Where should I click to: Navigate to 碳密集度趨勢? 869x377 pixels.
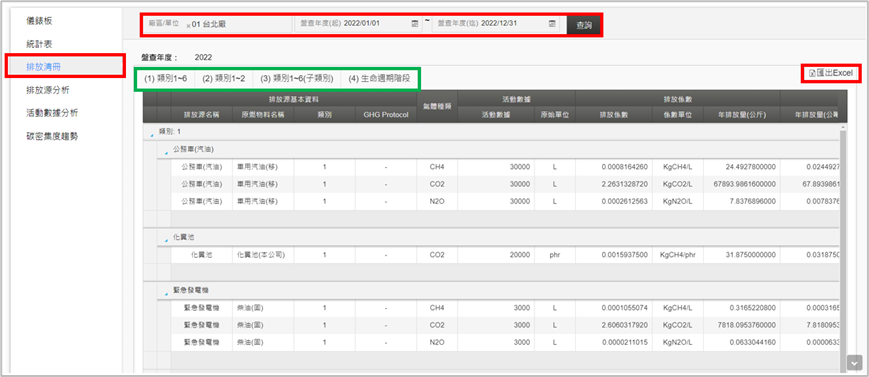(x=52, y=136)
